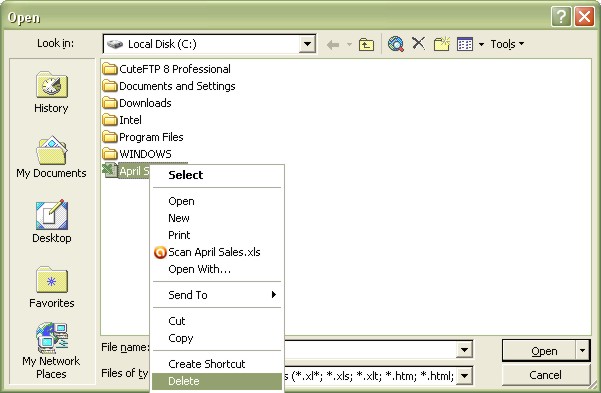Viewport: 601px width, 393px height.
Task: Select the CuteFTP 8 Professional folder name
Action: coord(175,69)
